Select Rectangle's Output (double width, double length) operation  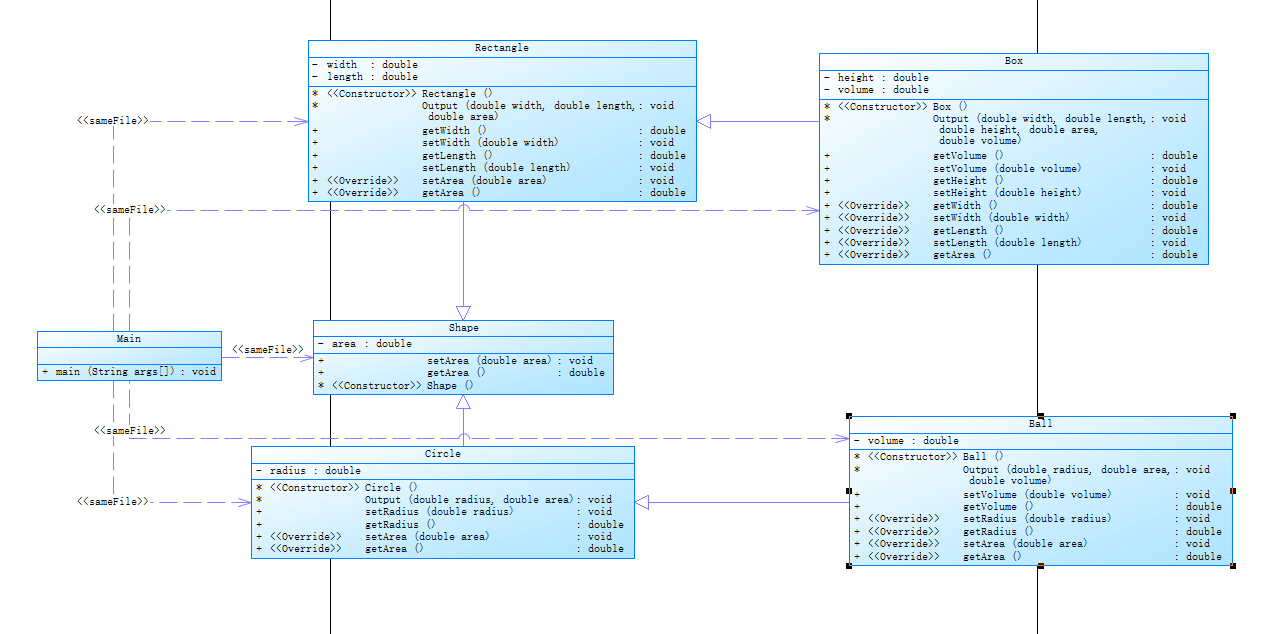coord(492,111)
